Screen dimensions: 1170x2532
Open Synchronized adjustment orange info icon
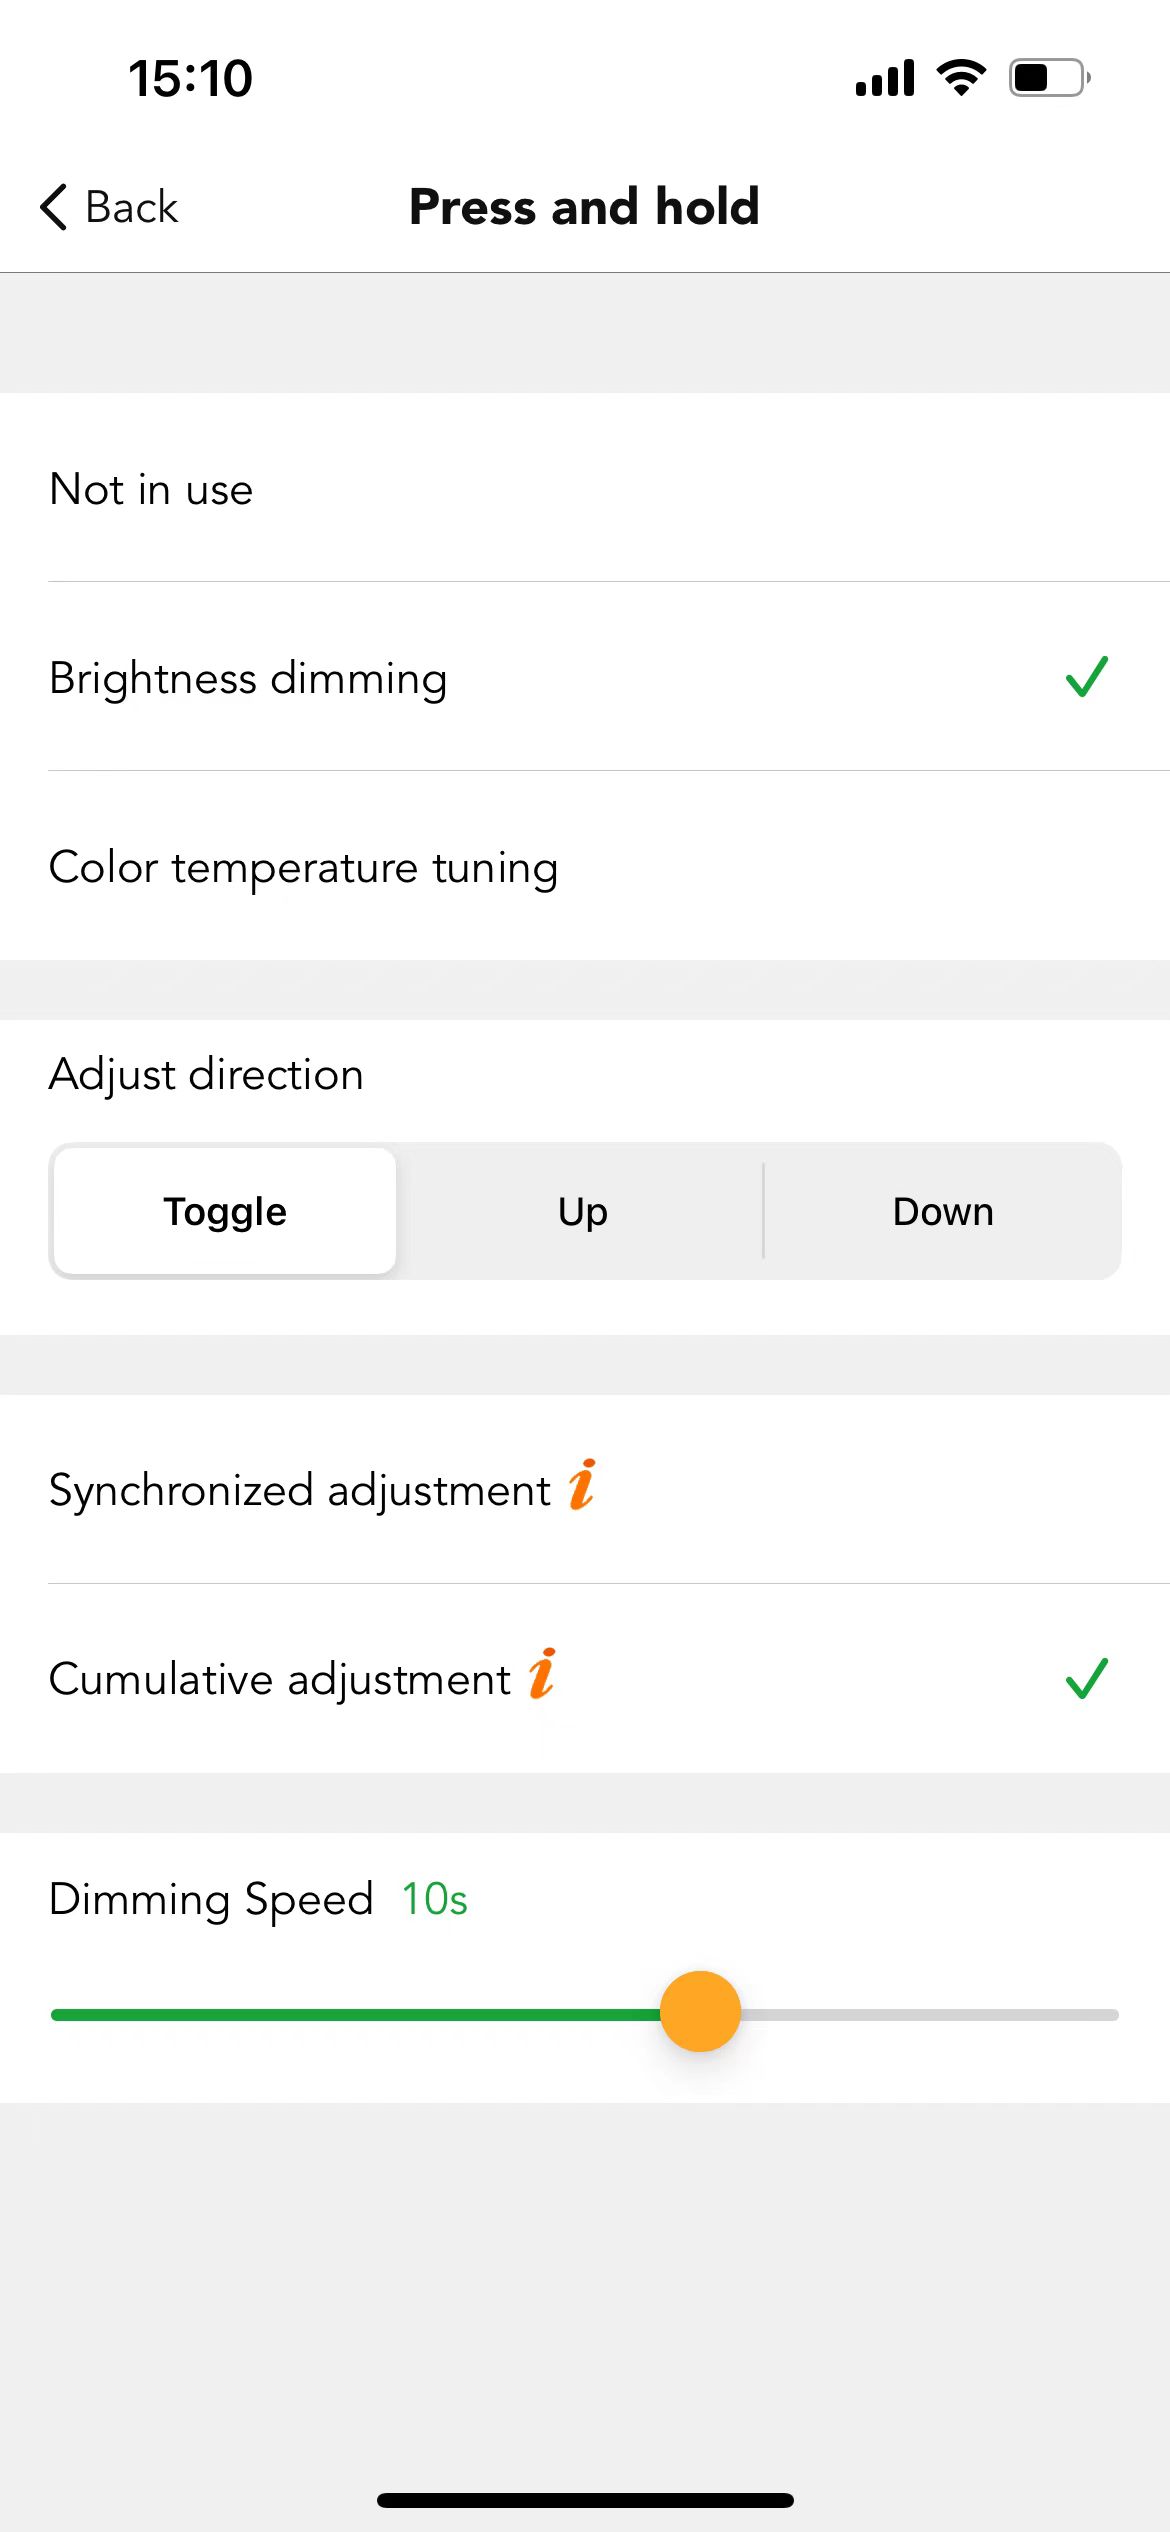pyautogui.click(x=582, y=1485)
